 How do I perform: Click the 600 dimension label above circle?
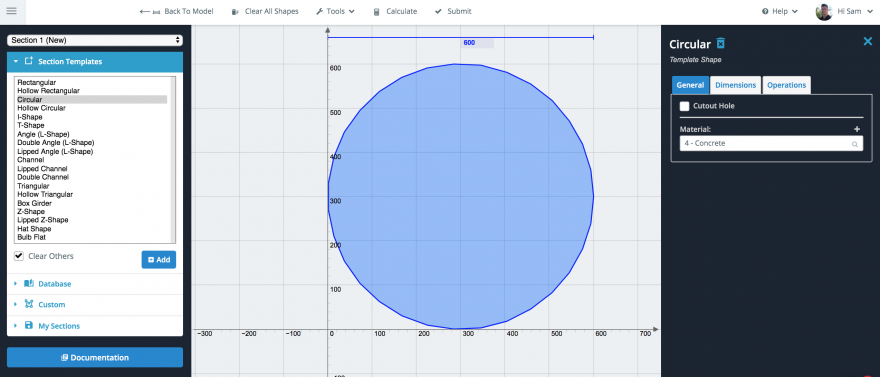coord(469,43)
